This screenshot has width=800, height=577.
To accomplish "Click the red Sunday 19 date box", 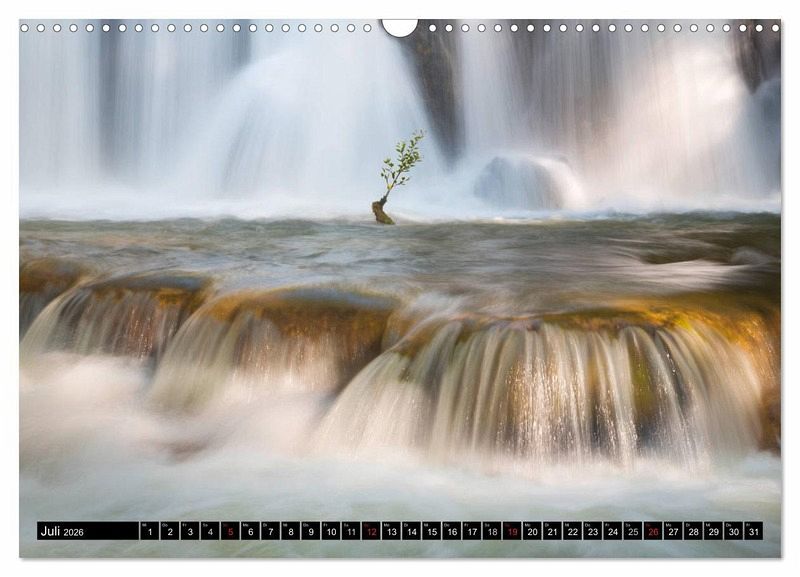I will (x=512, y=531).
